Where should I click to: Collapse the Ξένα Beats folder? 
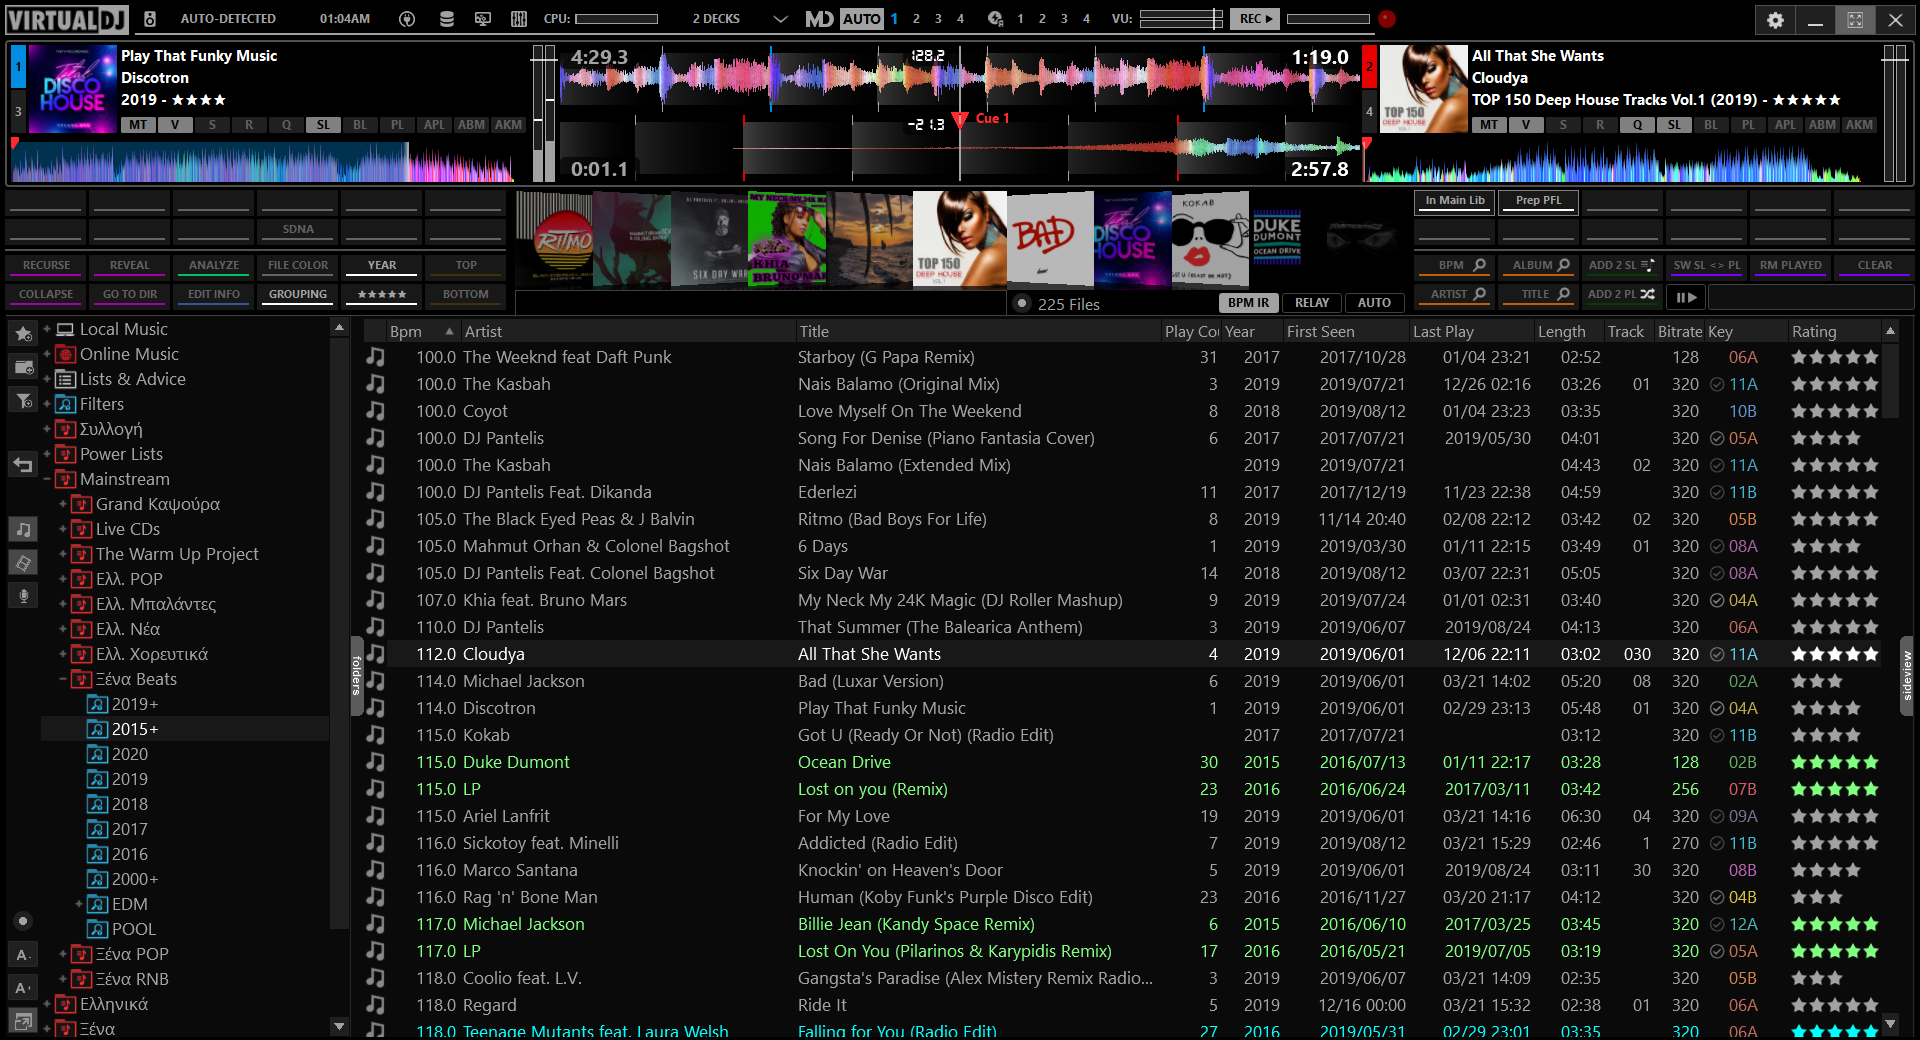[62, 679]
